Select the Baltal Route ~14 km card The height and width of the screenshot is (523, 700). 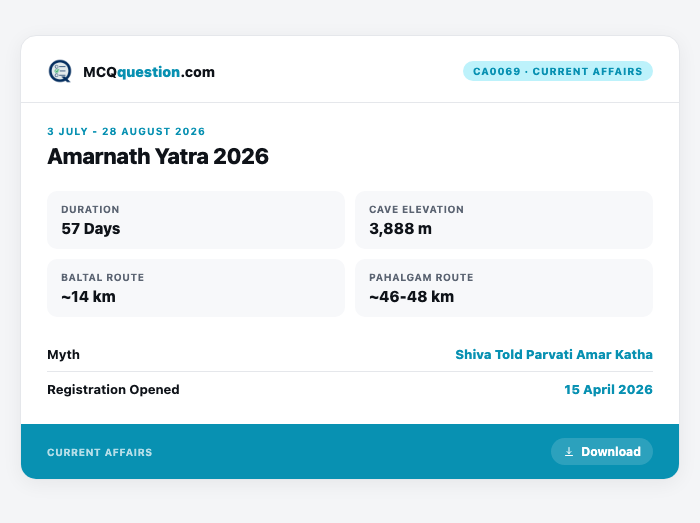pos(196,288)
